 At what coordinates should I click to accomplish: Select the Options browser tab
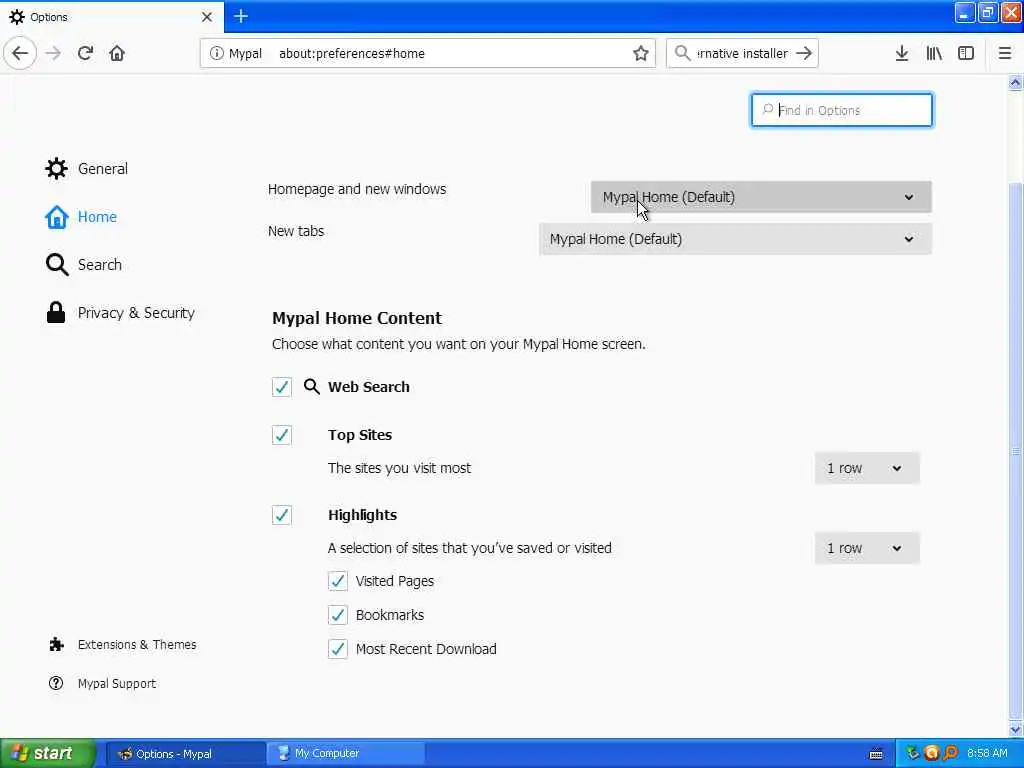click(x=112, y=17)
